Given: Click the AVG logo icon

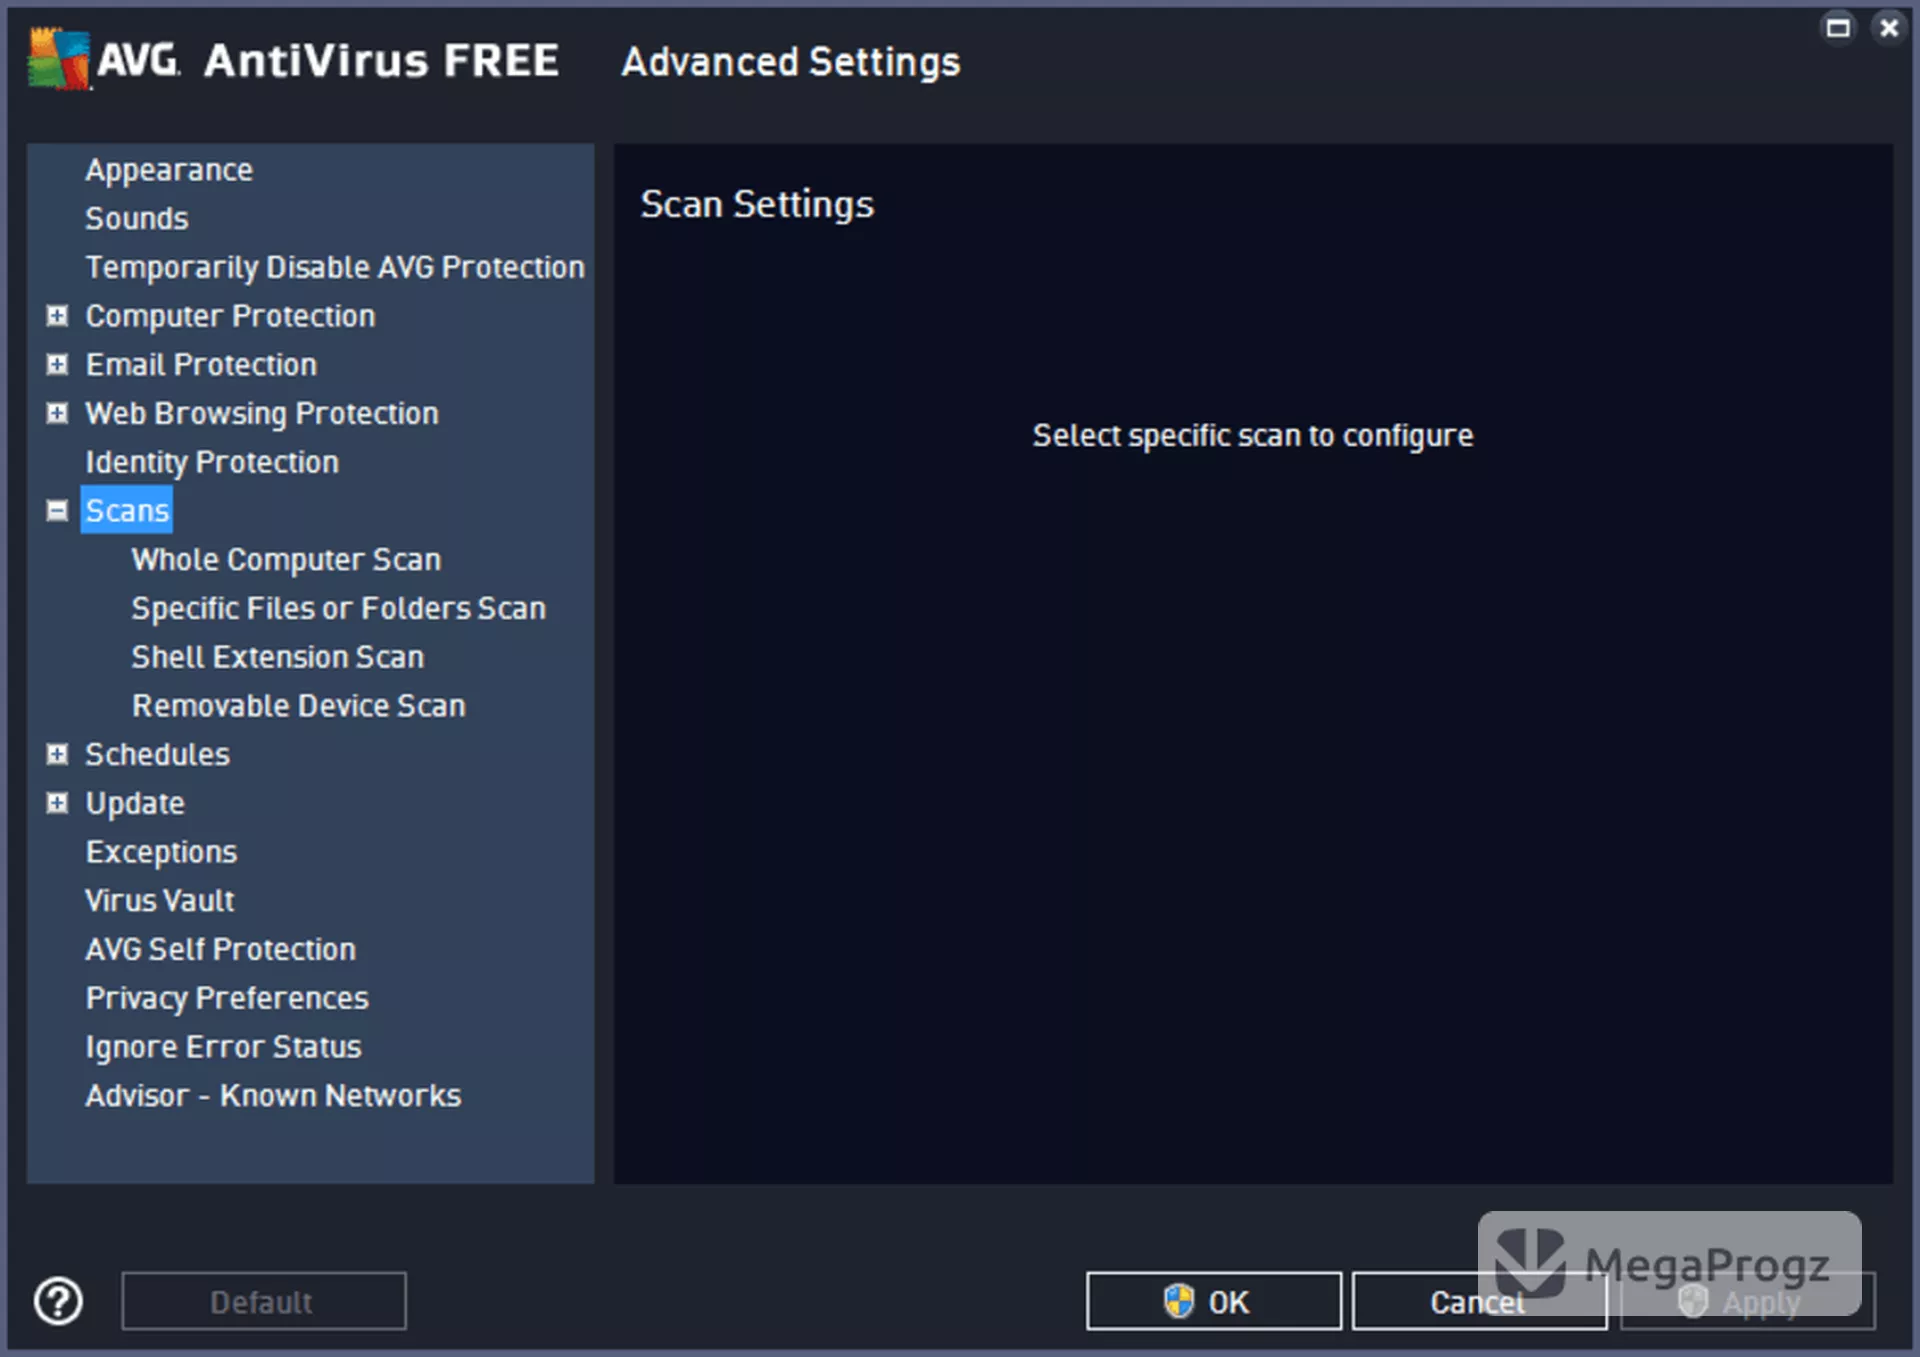Looking at the screenshot, I should 59,59.
